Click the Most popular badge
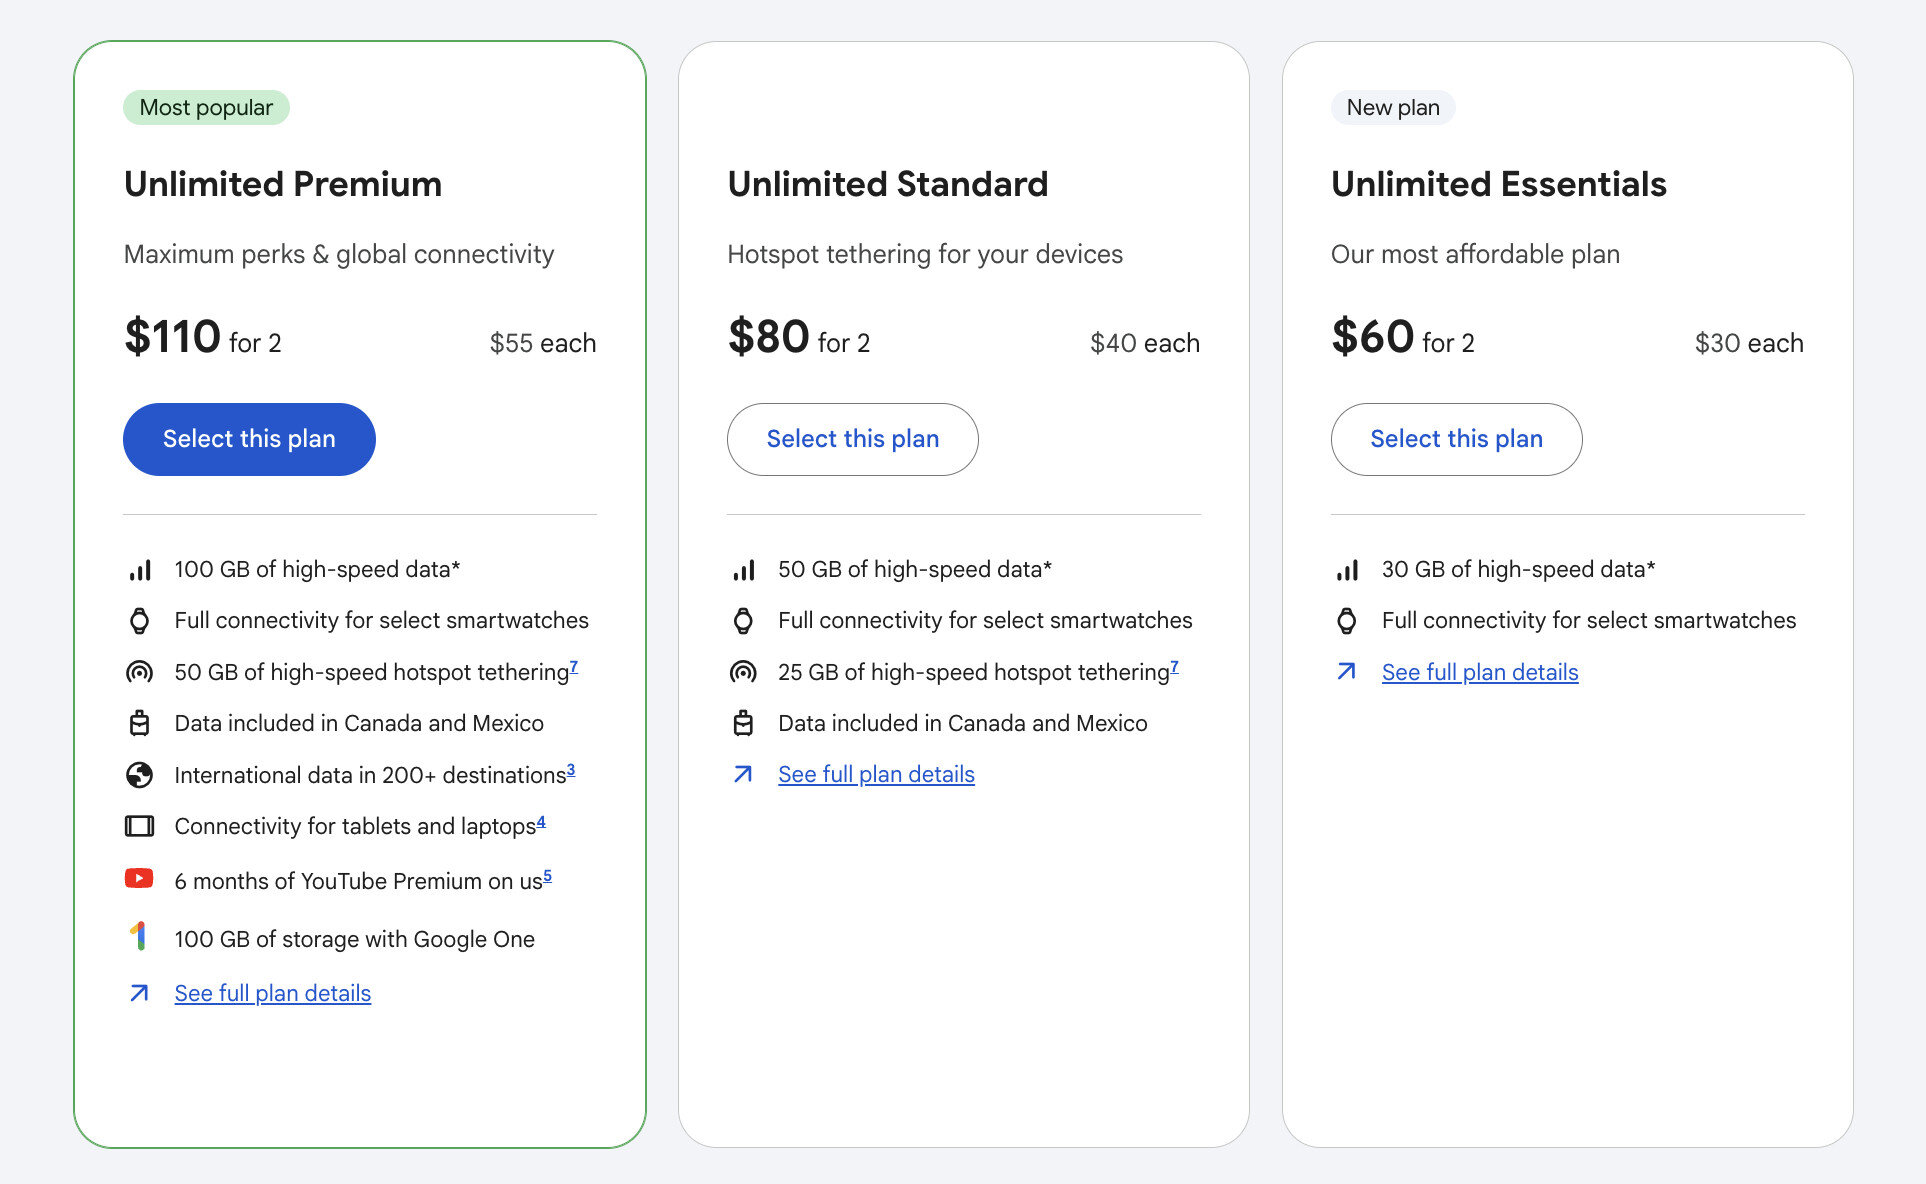The height and width of the screenshot is (1184, 1926). 206,108
